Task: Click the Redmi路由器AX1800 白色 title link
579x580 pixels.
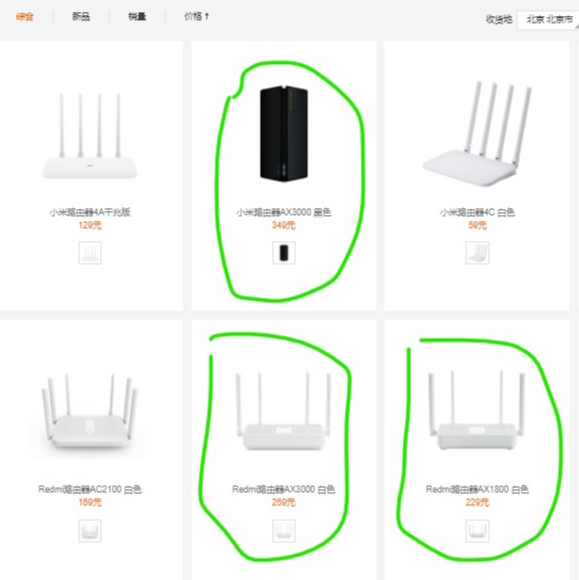Action: [477, 489]
